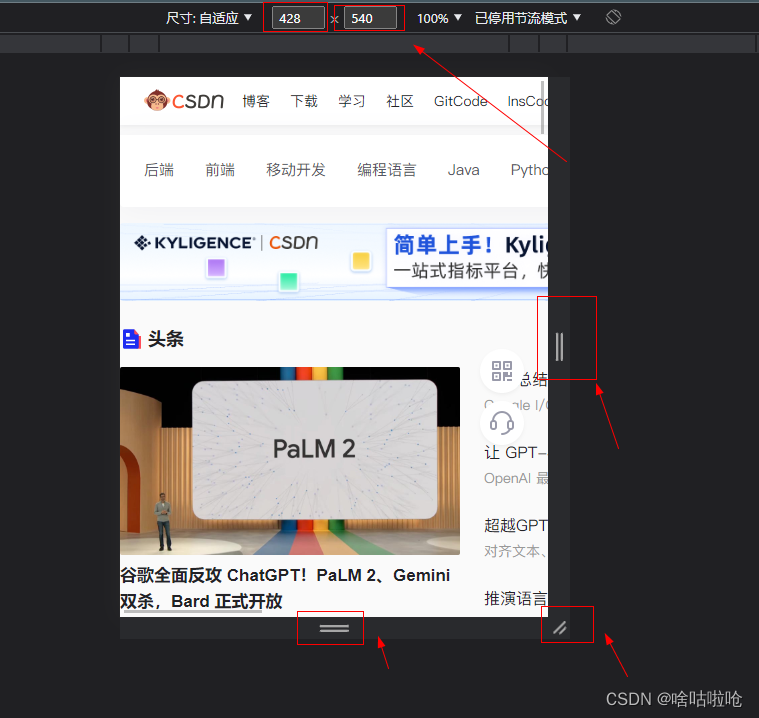Click the QR code floating icon

(501, 371)
